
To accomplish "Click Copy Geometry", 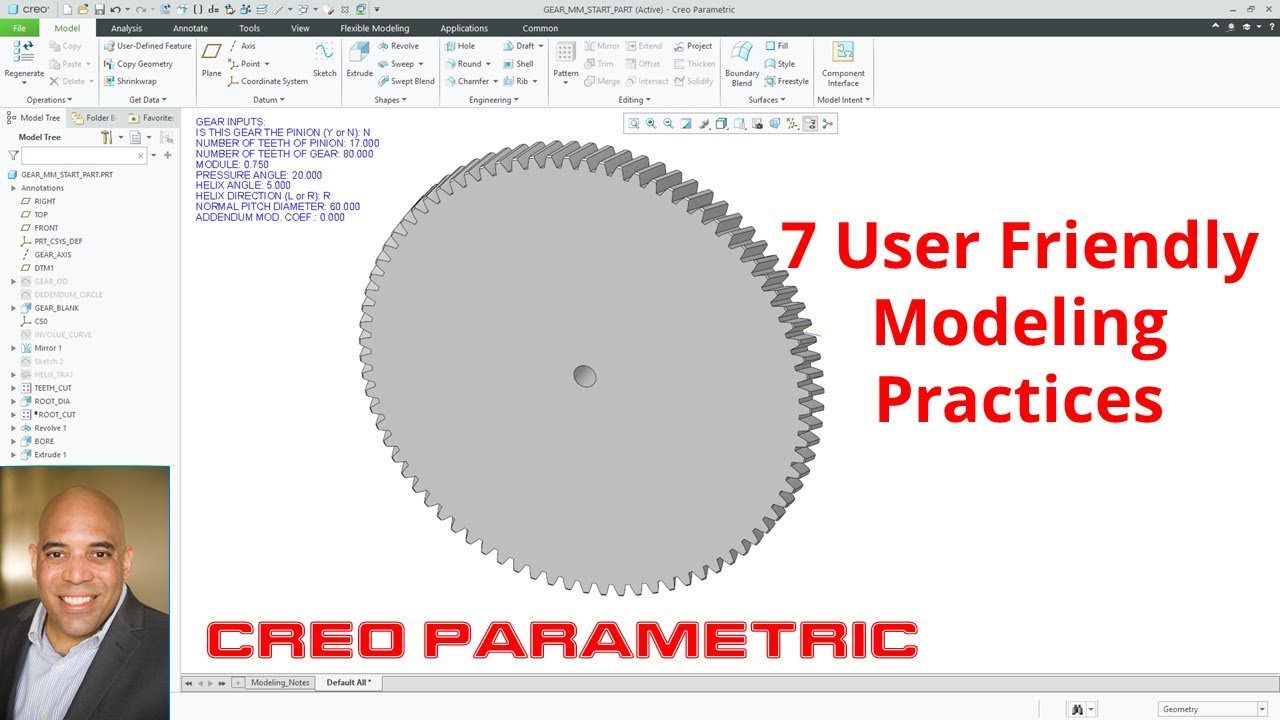I will pos(138,64).
